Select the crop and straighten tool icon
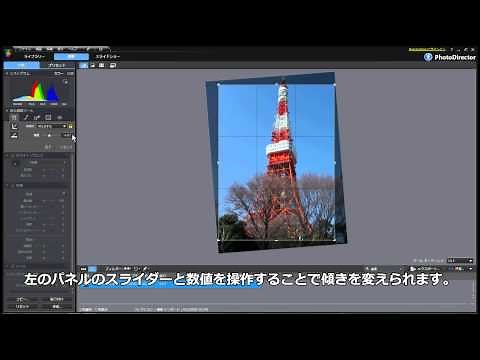 [x=14, y=118]
